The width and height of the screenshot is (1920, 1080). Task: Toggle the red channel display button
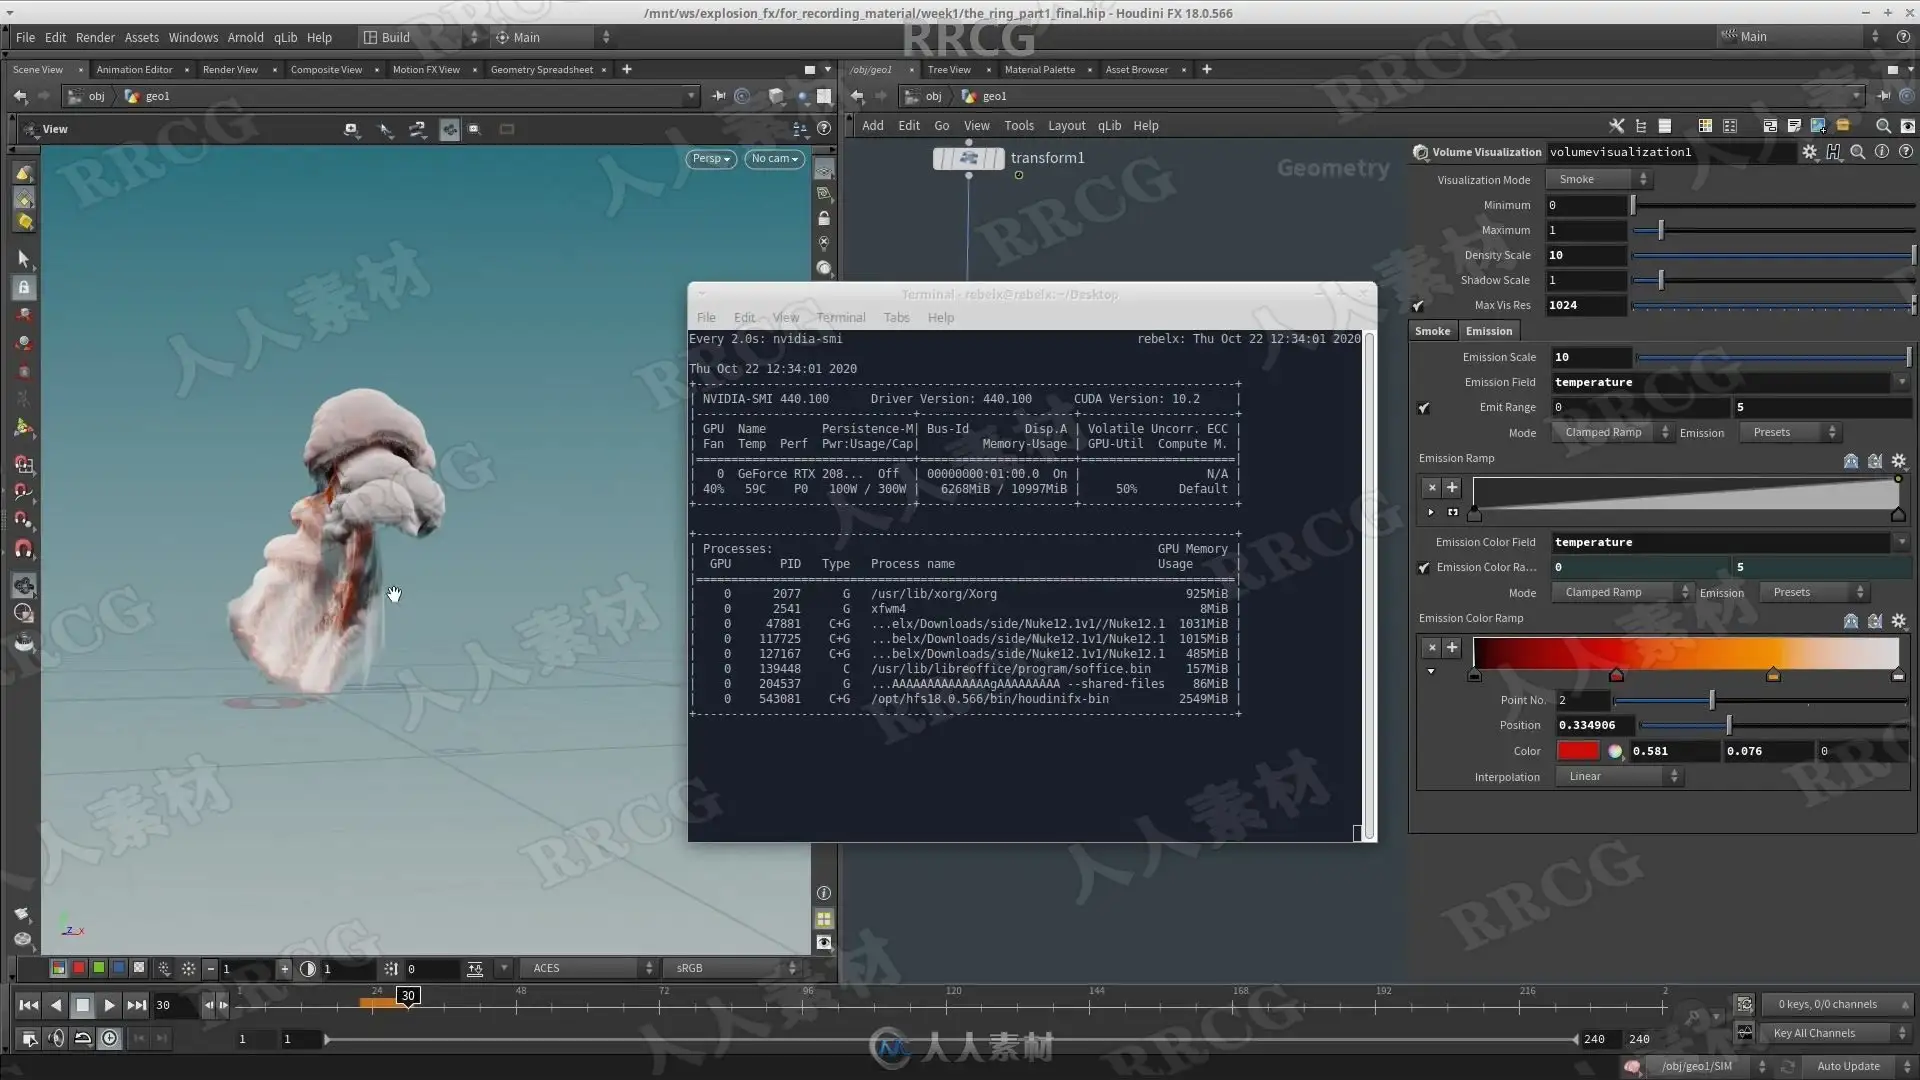pos(79,968)
